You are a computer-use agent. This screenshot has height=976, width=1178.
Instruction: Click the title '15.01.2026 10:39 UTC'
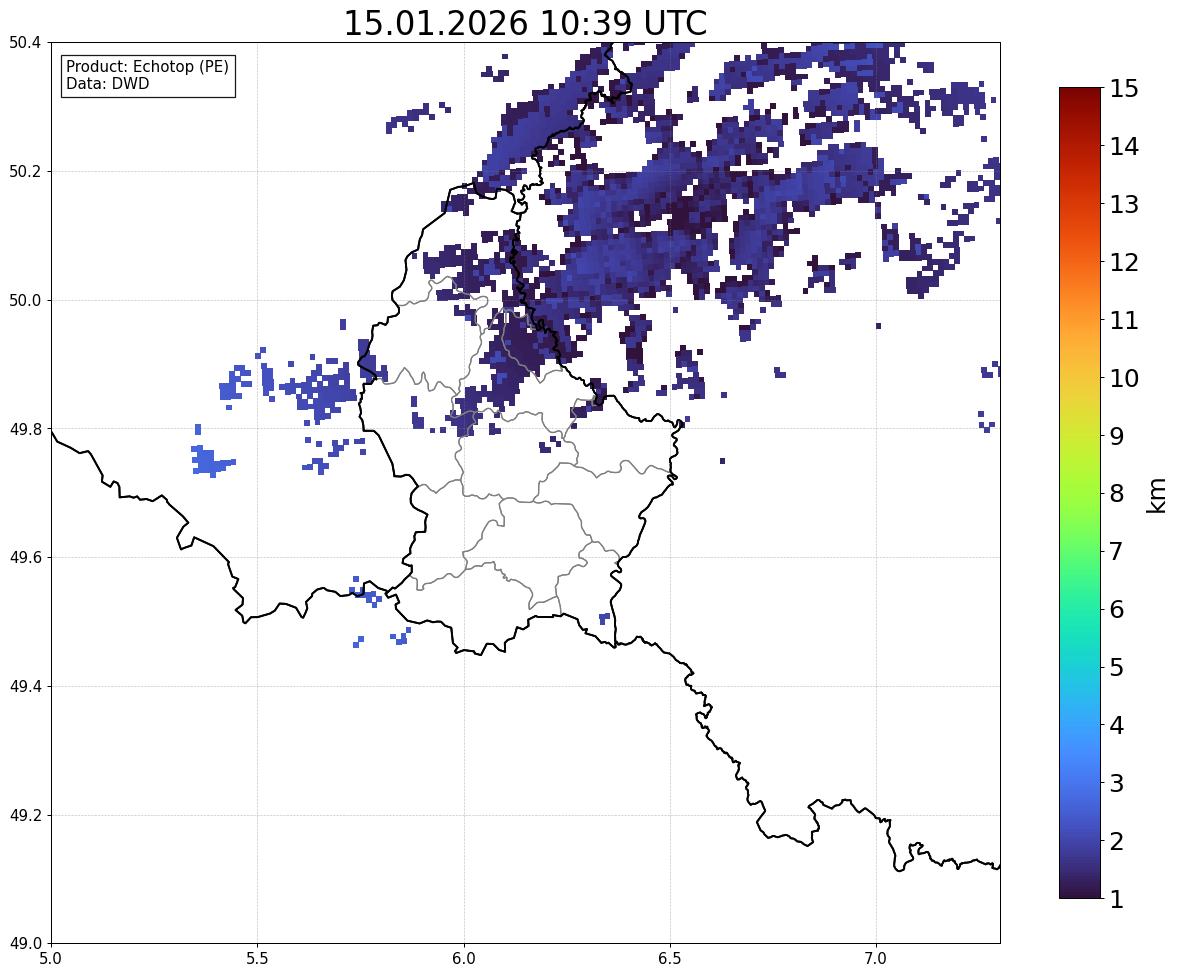[x=525, y=23]
